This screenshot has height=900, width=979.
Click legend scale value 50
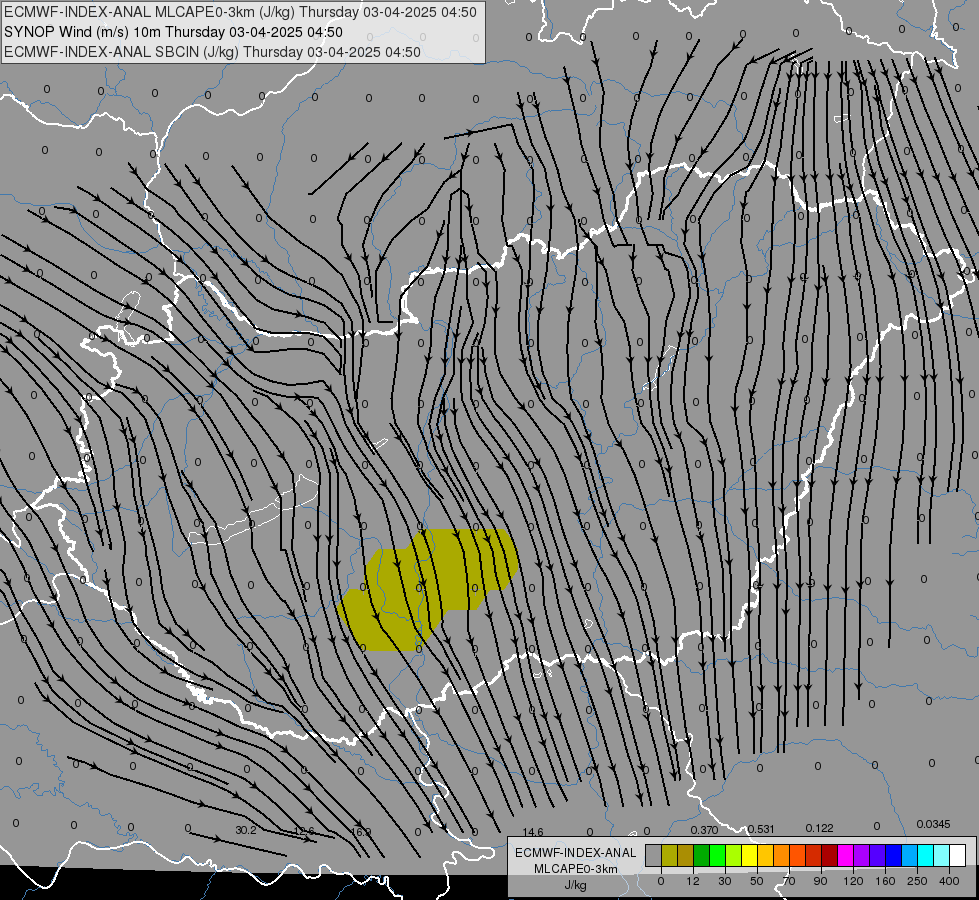[757, 881]
